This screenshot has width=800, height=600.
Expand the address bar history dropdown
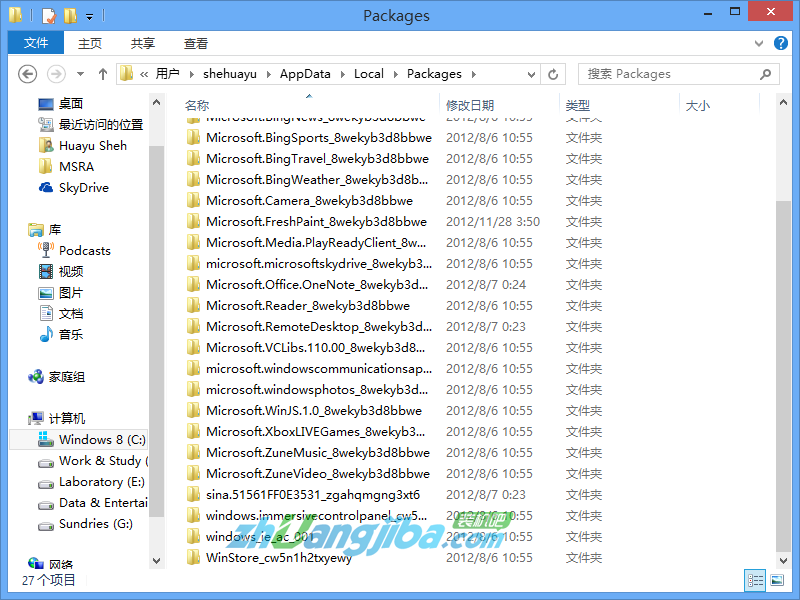530,74
